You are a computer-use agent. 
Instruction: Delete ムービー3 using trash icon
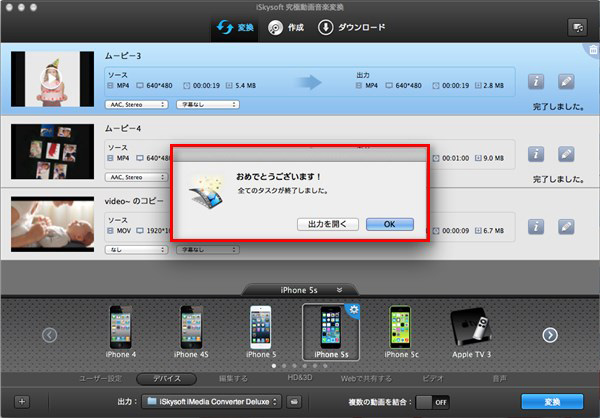coord(593,50)
